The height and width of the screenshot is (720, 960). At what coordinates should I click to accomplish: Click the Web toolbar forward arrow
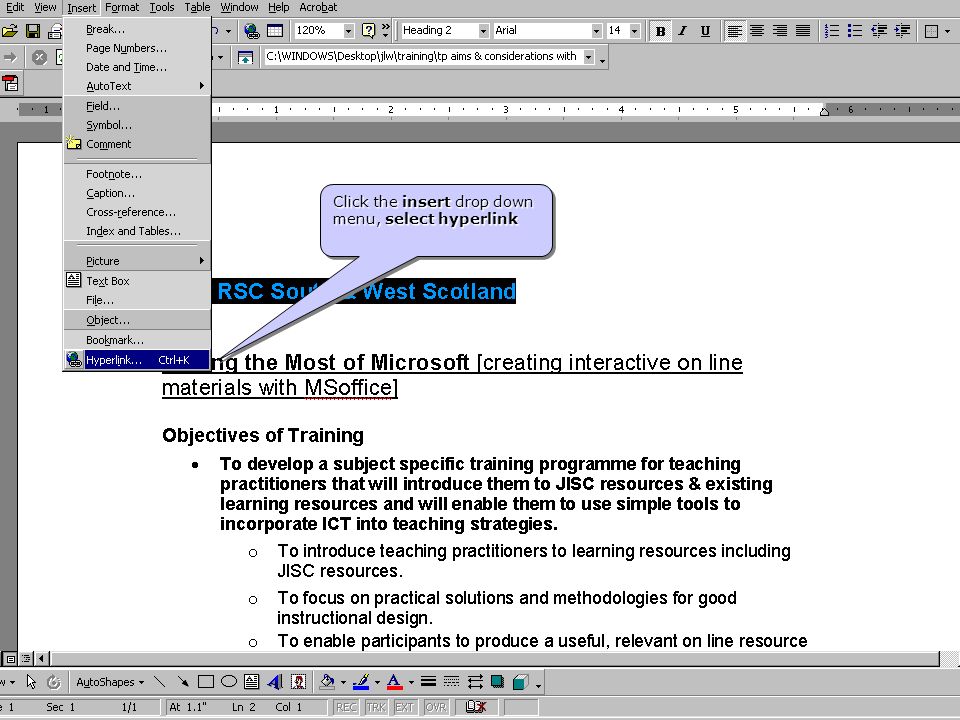(x=10, y=58)
